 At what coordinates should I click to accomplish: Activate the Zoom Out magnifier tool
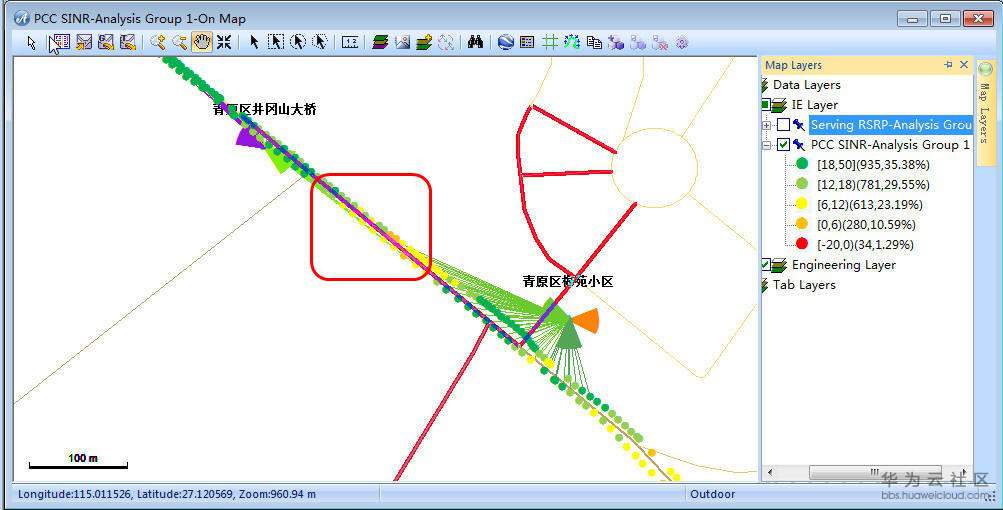pos(180,43)
